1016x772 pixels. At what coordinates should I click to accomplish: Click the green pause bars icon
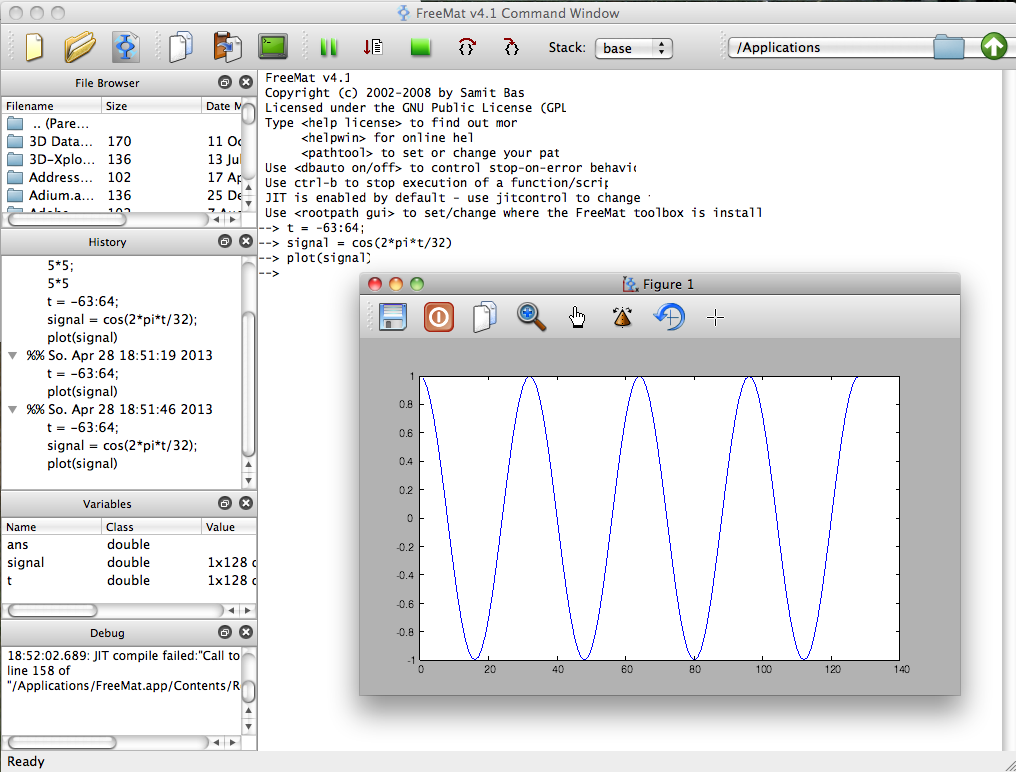[329, 47]
